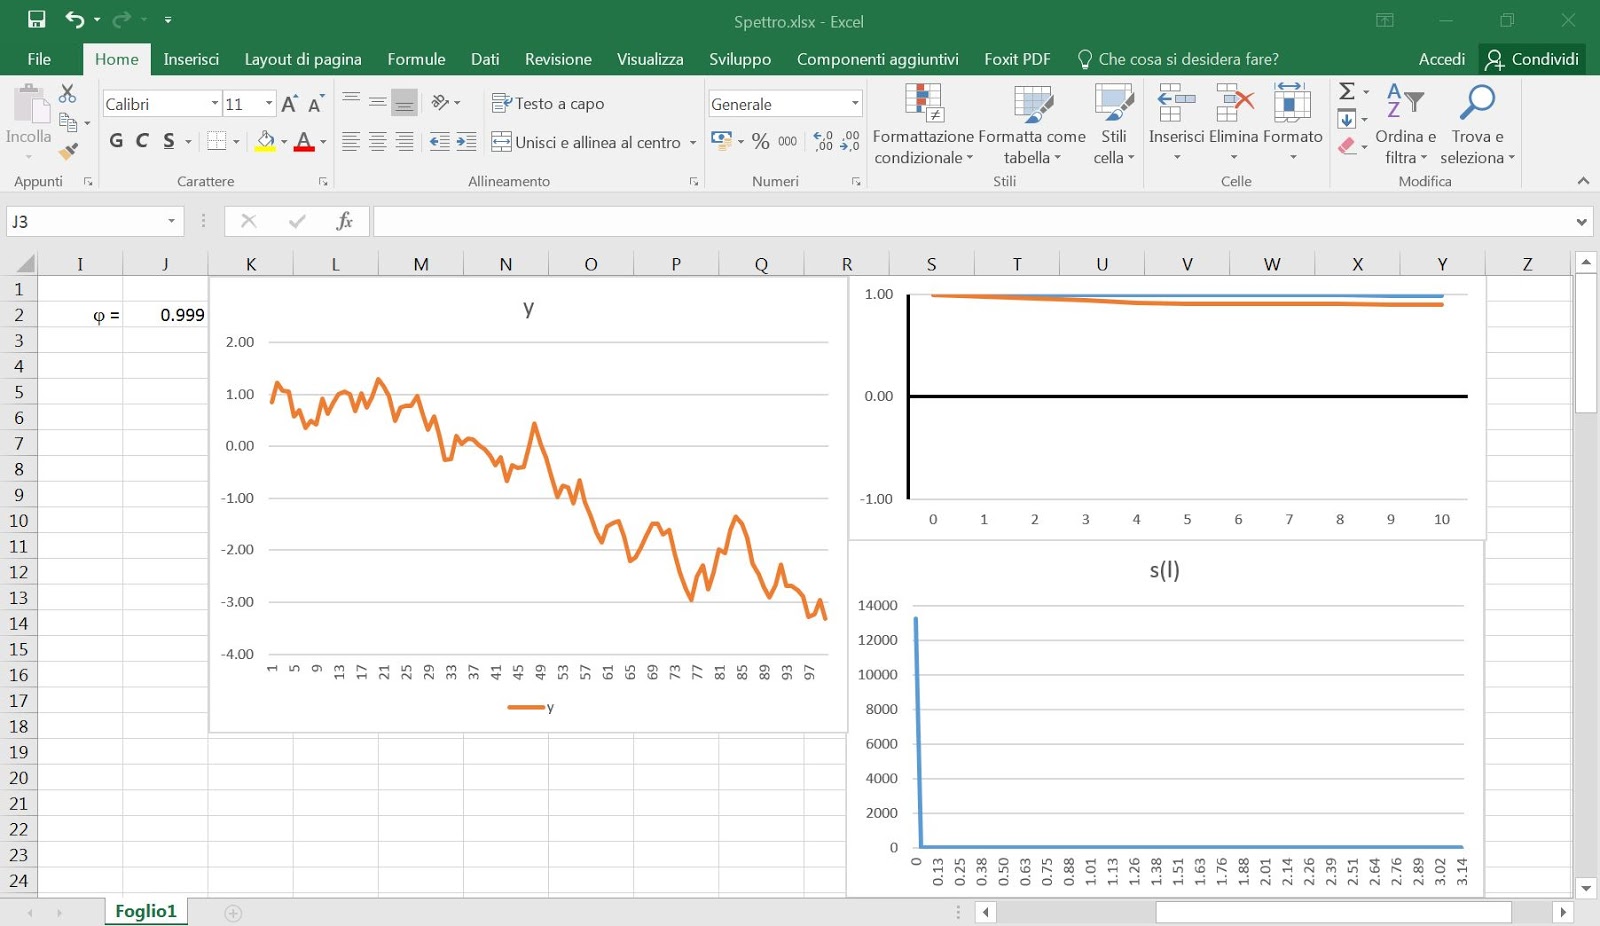The width and height of the screenshot is (1600, 926).
Task: Click the Condividi share button
Action: pos(1532,59)
